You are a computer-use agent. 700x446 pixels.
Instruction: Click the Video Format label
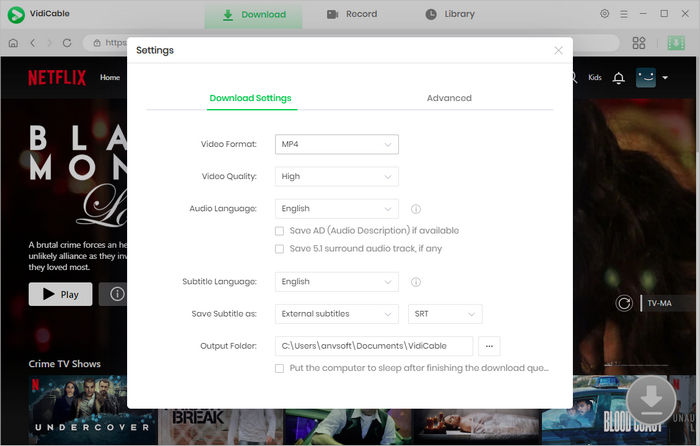click(229, 144)
